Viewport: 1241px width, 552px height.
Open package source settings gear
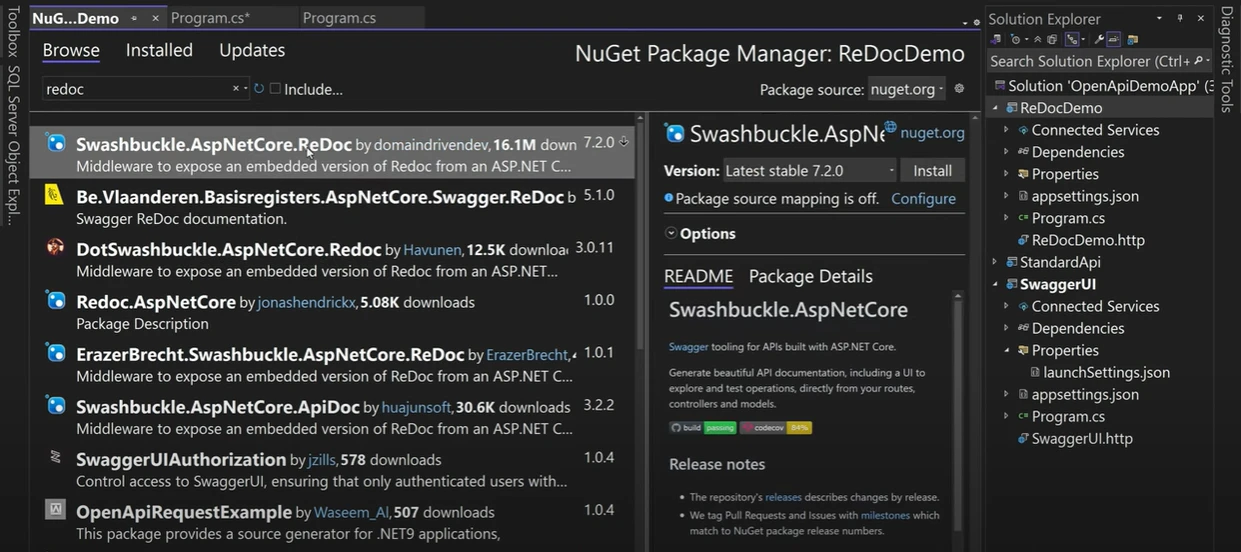[959, 89]
